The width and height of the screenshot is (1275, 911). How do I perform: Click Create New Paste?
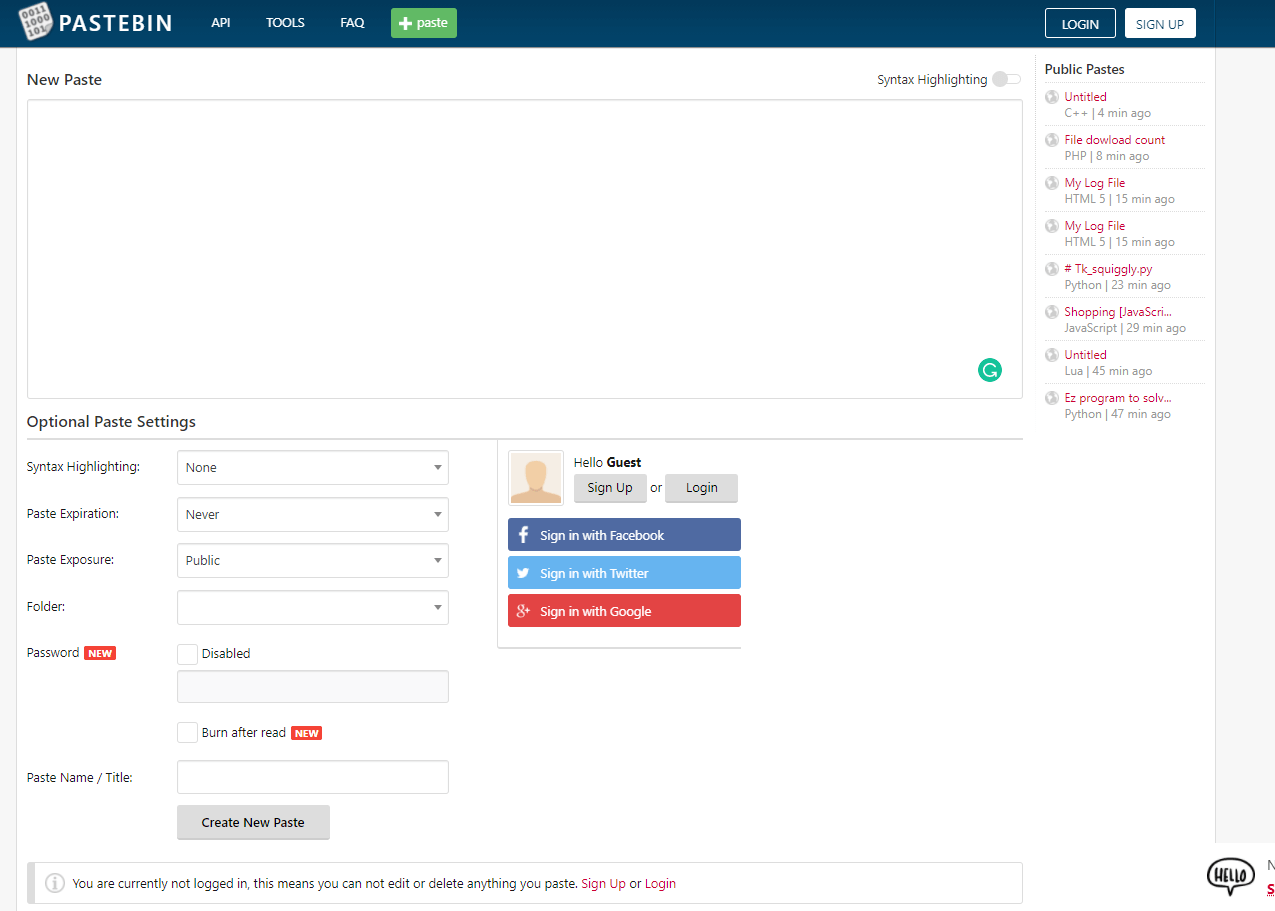tap(253, 822)
